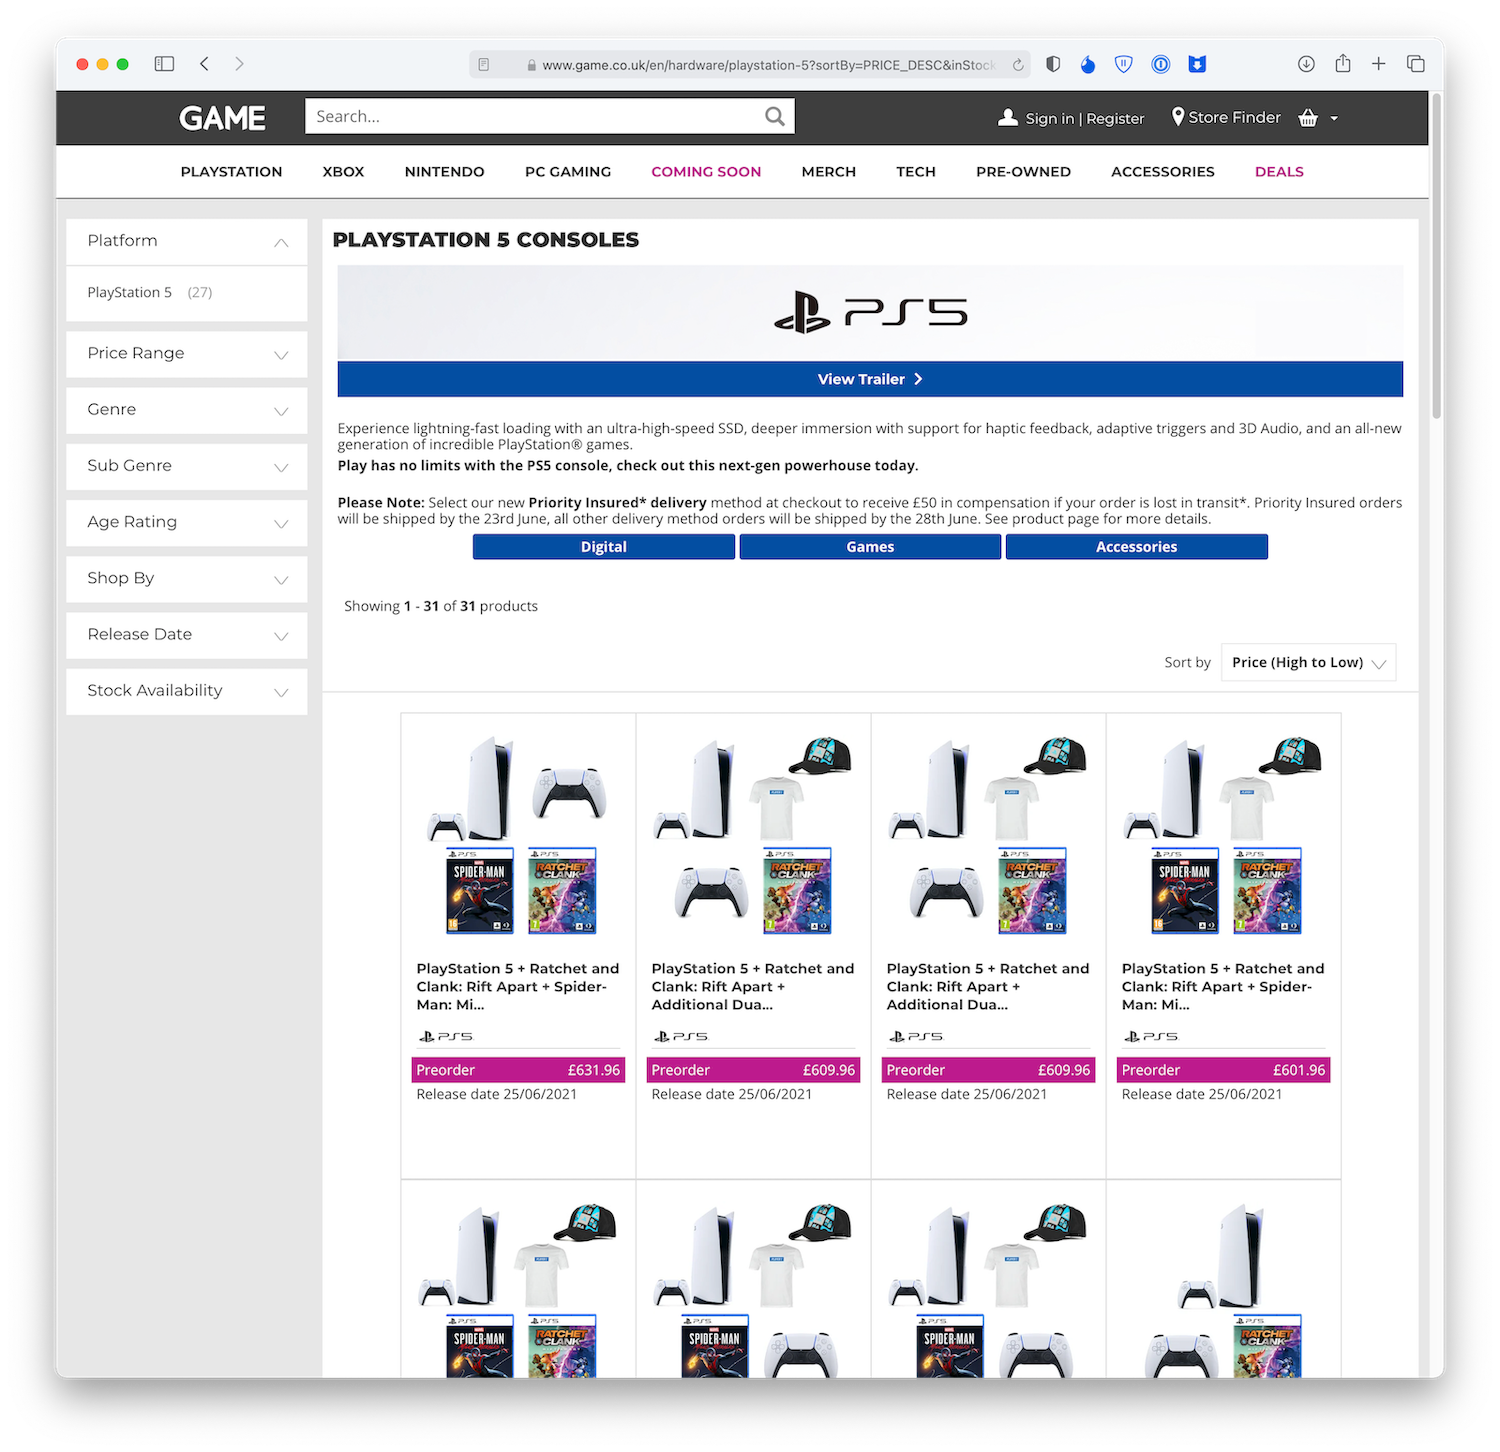Viewport: 1500px width, 1452px height.
Task: Click Sign in | Register link
Action: 1084,118
